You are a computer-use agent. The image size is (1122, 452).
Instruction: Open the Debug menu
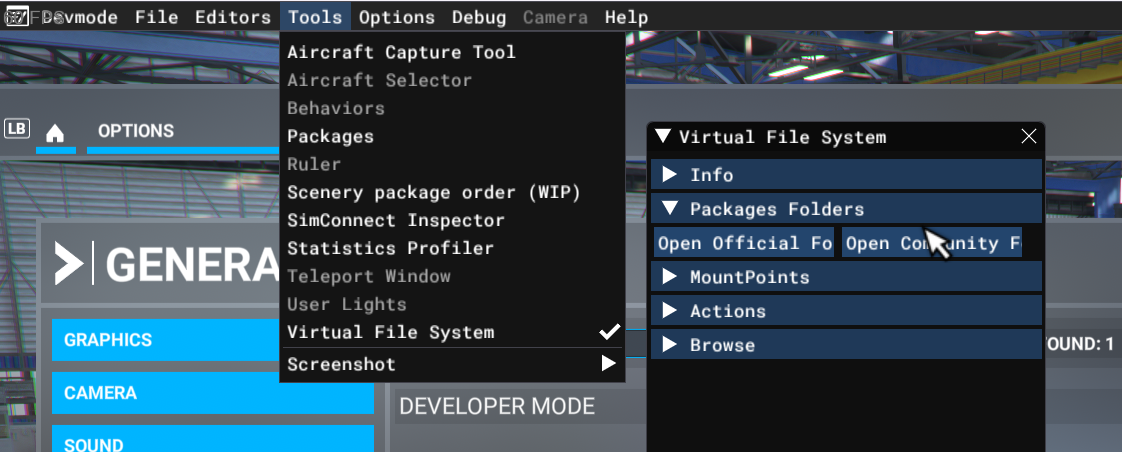[479, 17]
